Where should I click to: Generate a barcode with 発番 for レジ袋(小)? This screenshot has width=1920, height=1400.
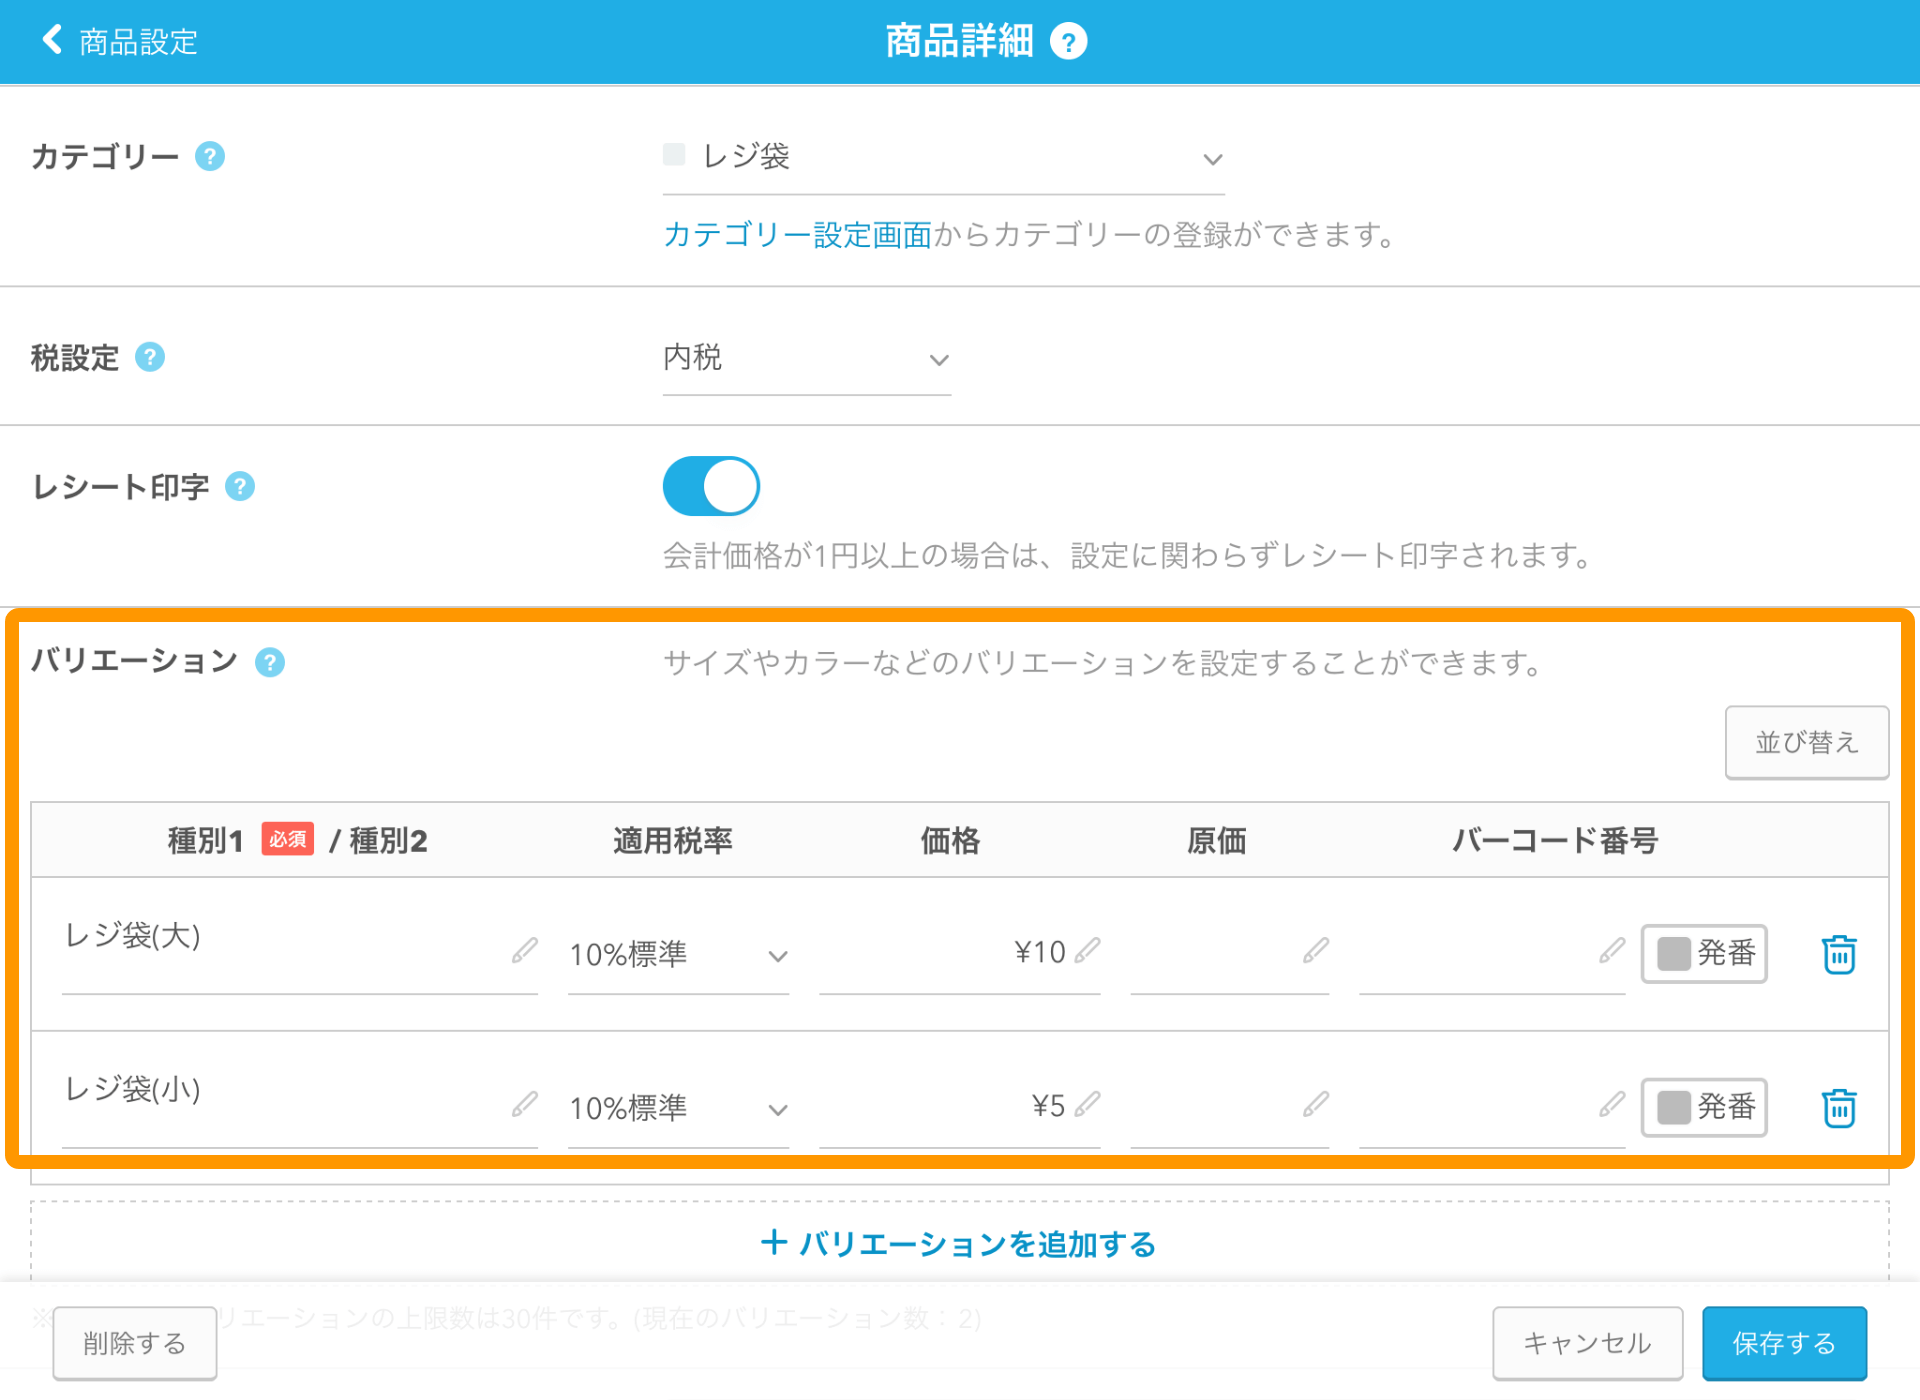coord(1704,1108)
